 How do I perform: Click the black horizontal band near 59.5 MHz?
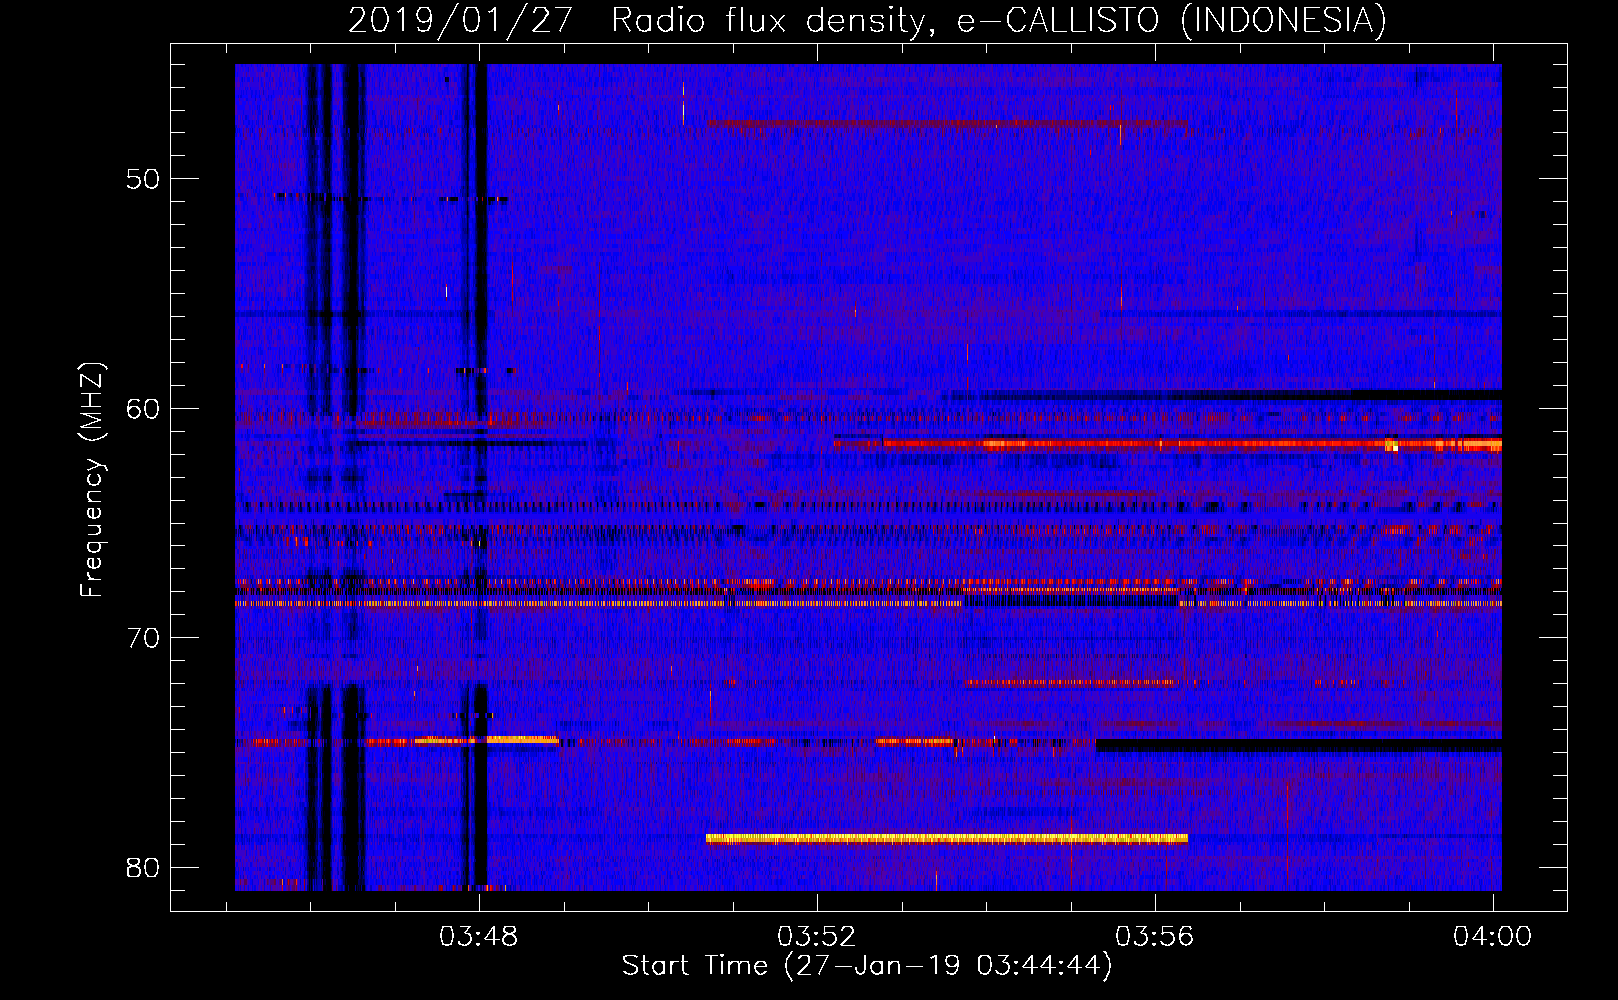(x=1225, y=395)
